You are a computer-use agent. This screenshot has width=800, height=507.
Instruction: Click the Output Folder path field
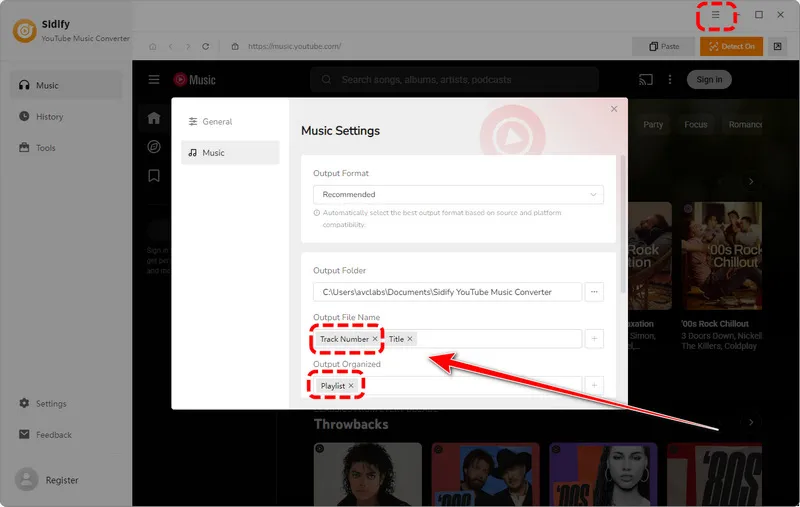click(x=447, y=292)
